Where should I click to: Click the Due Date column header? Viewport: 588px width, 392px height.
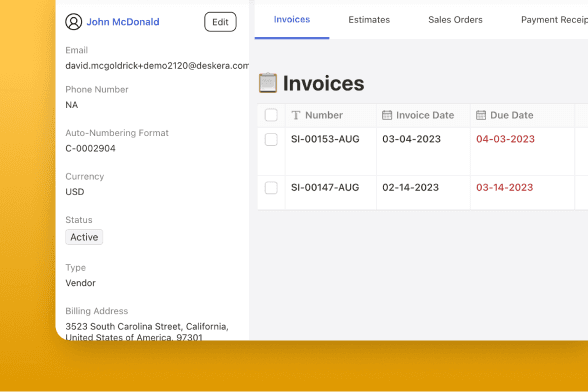click(522, 115)
